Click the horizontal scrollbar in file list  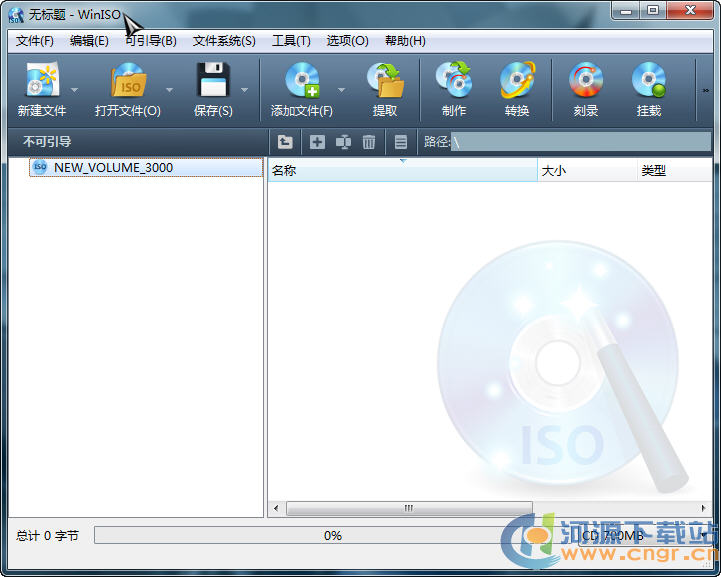point(408,508)
